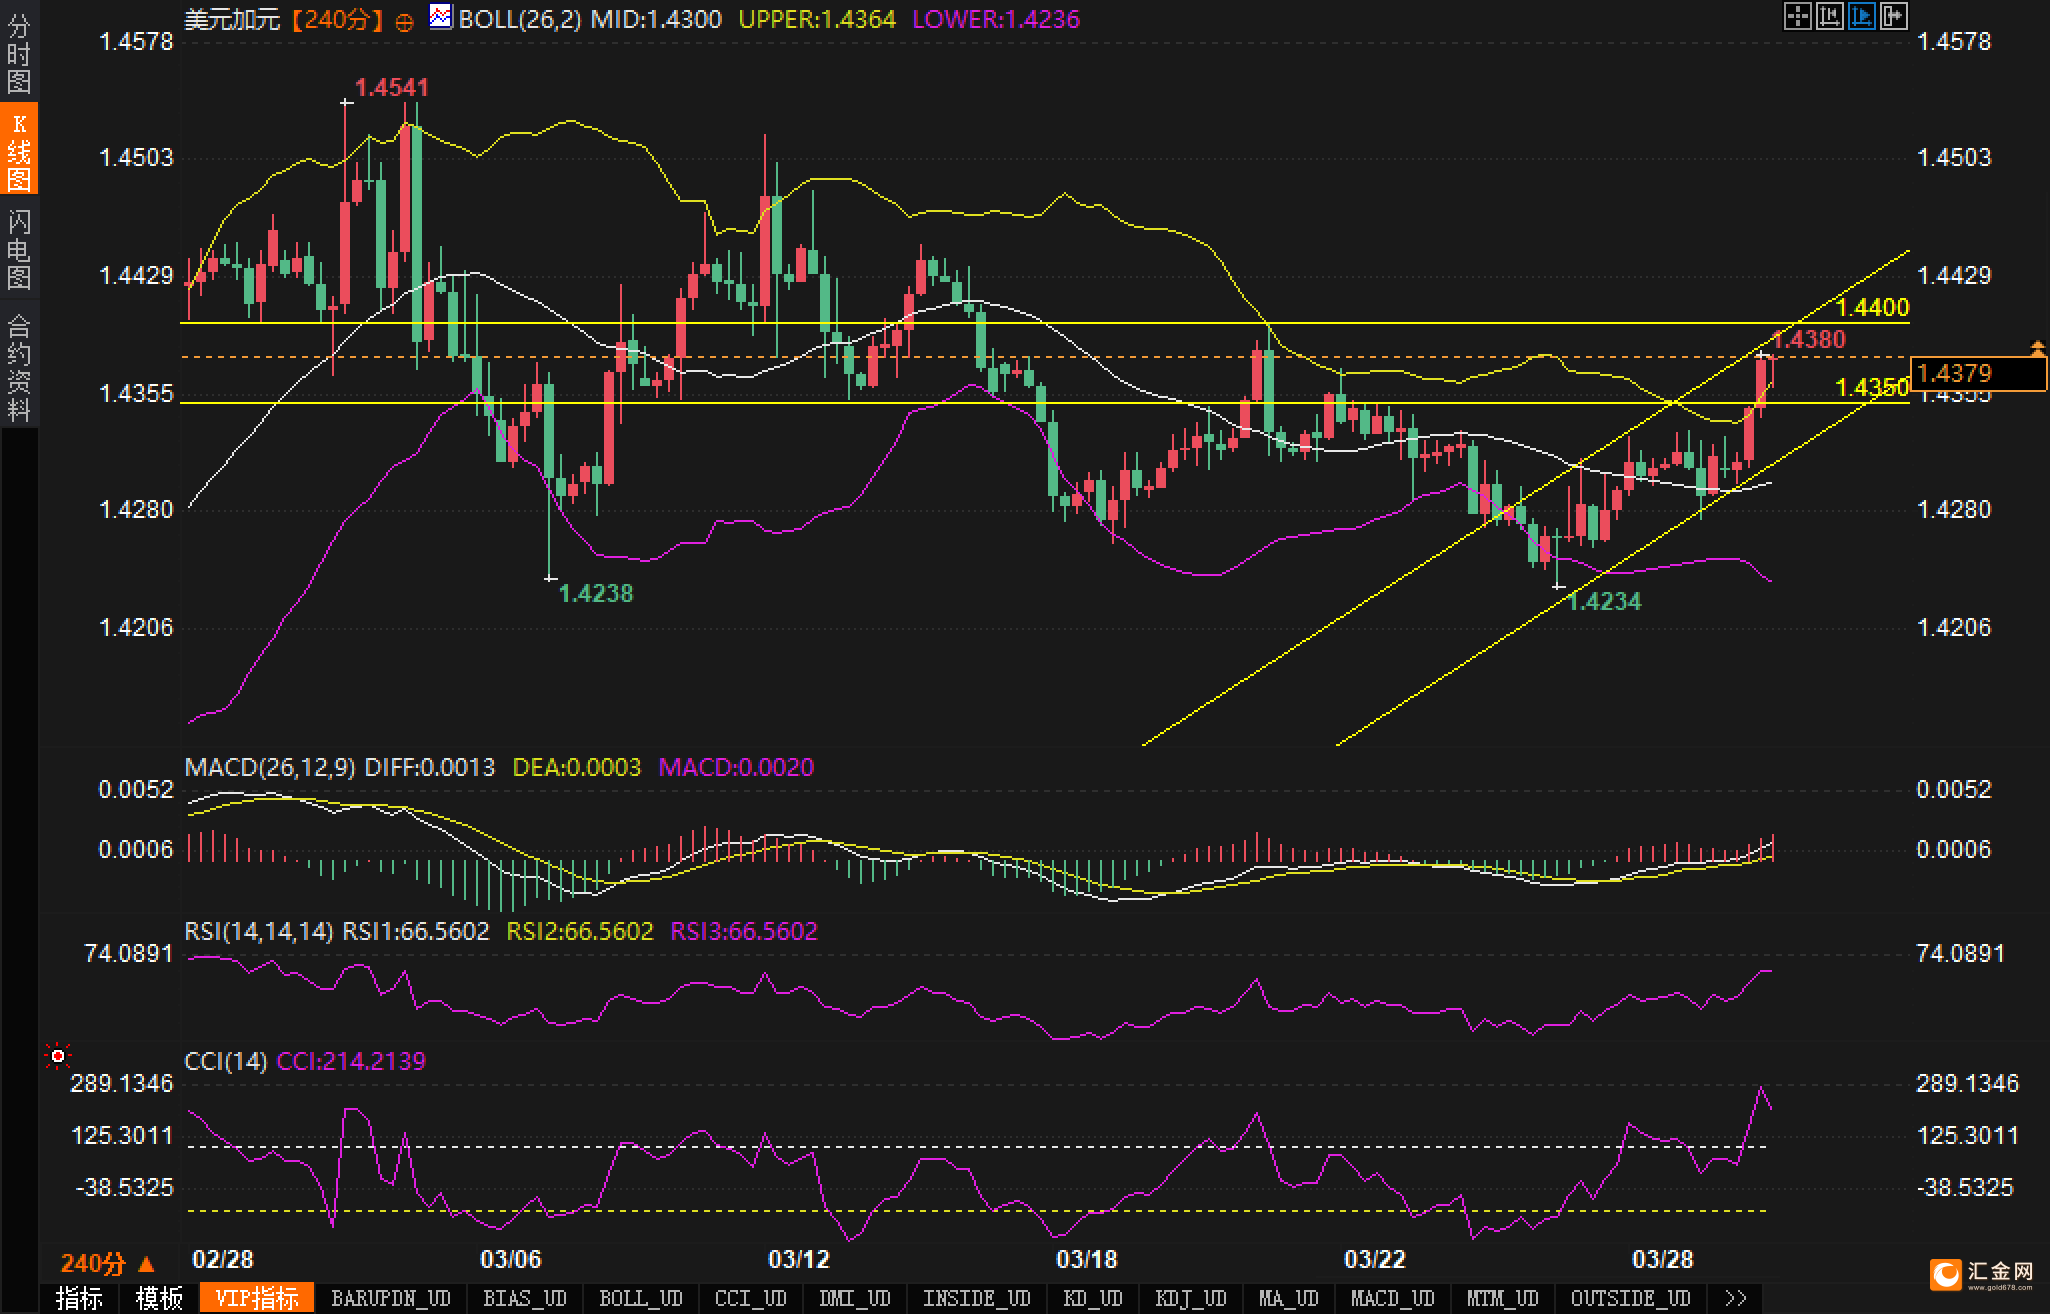Click the chart scroll-to-start axis icon
This screenshot has height=1314, width=2050.
(1829, 16)
